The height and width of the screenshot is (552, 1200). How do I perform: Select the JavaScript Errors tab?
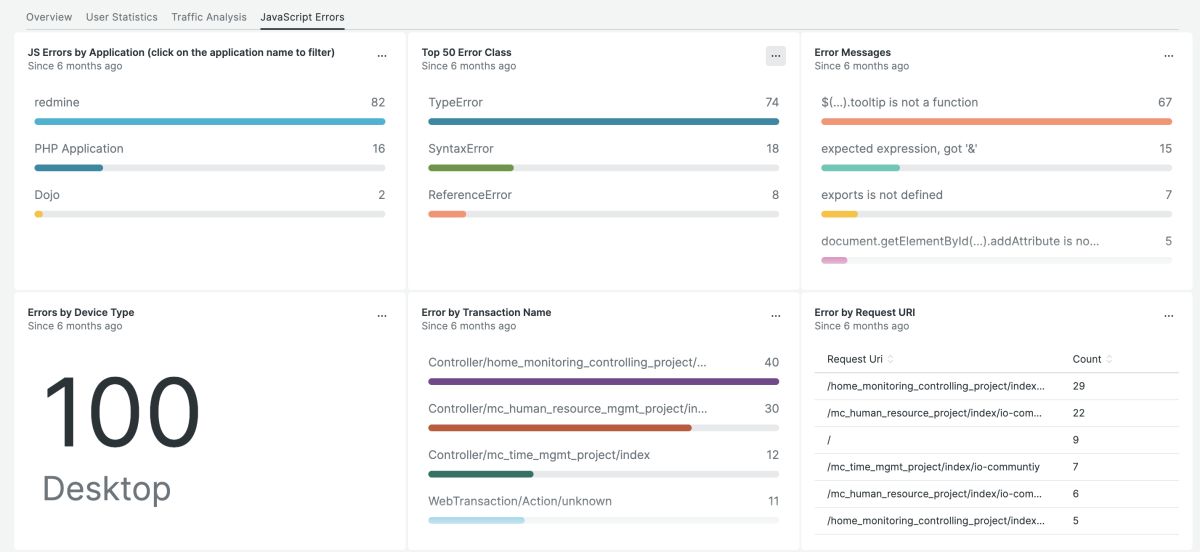(x=302, y=17)
